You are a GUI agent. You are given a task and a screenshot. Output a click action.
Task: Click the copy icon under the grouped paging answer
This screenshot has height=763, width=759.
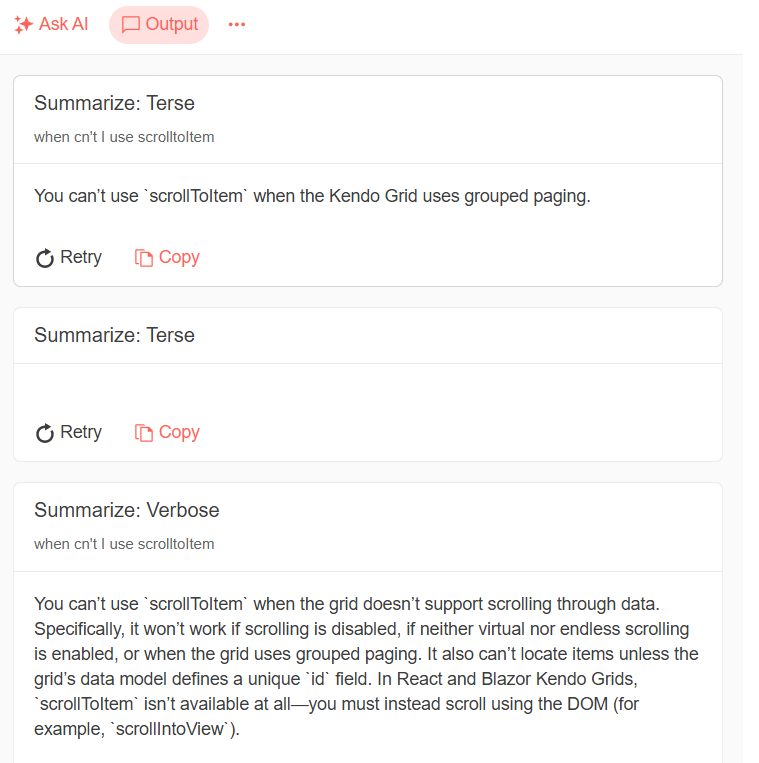(x=144, y=258)
